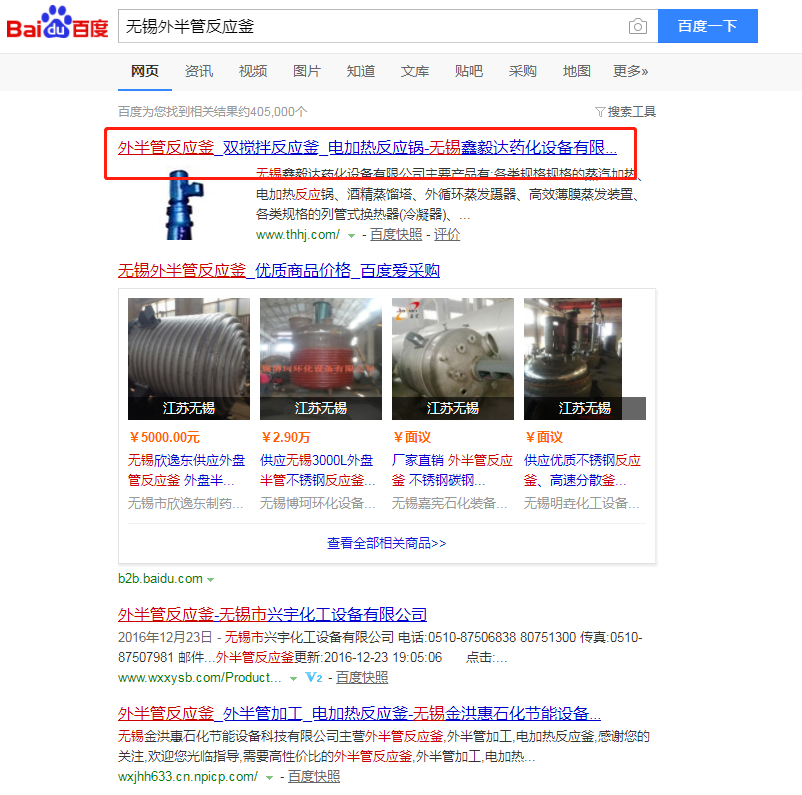The height and width of the screenshot is (795, 802).
Task: Open 无锡外半管反应釜_优质商品价格_百度爱采购 link
Action: click(x=279, y=271)
